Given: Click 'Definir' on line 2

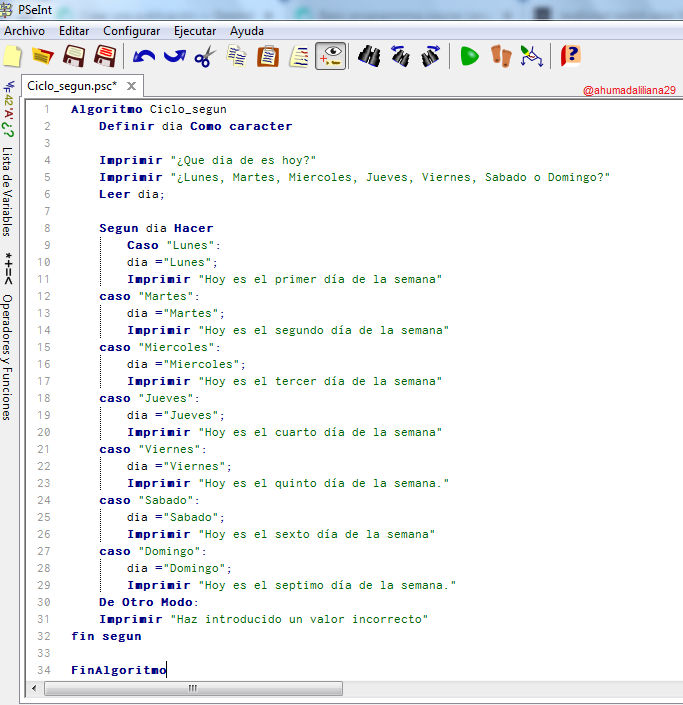Looking at the screenshot, I should point(126,126).
